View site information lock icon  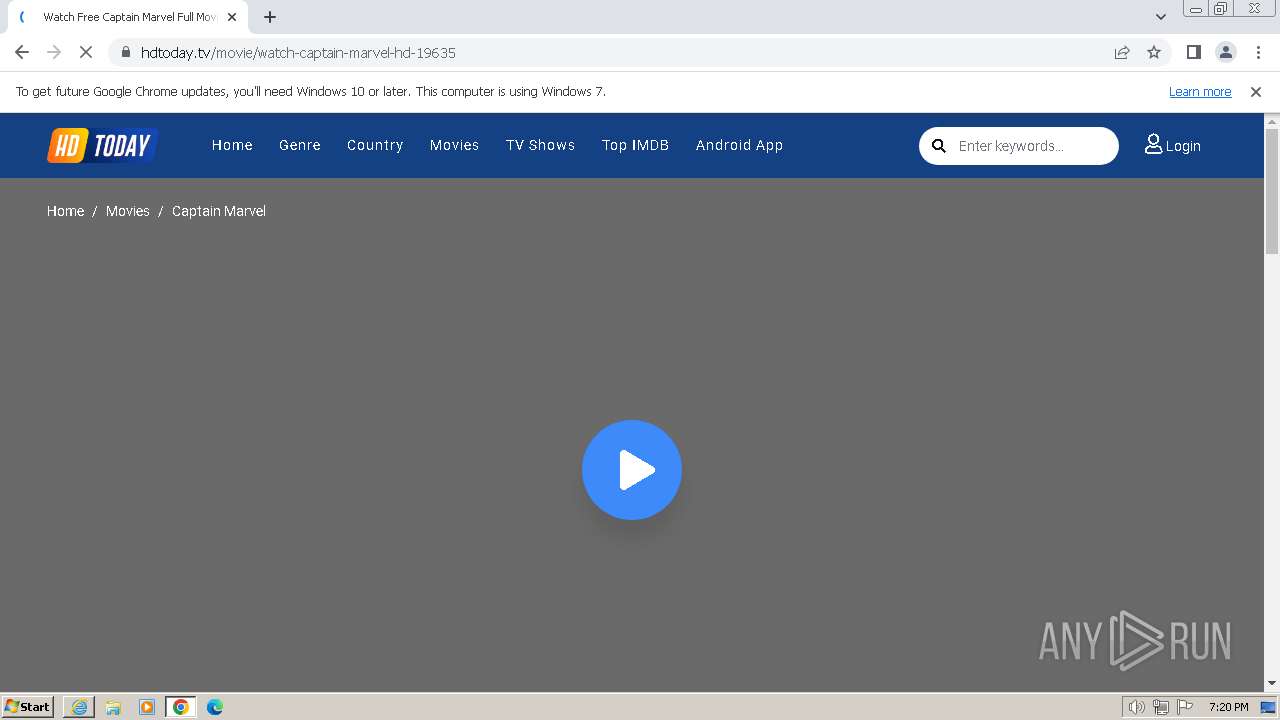[x=125, y=52]
